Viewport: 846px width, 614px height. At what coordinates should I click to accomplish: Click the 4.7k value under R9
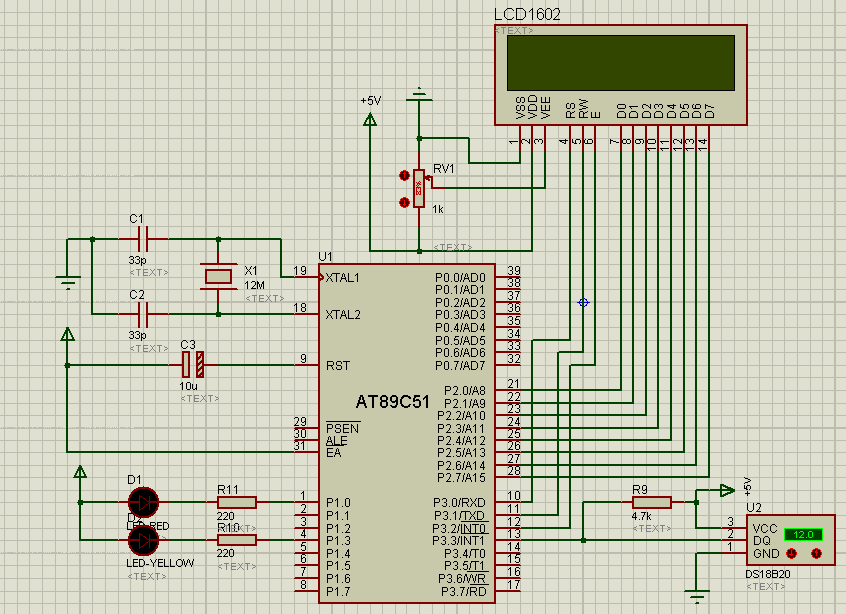642,516
